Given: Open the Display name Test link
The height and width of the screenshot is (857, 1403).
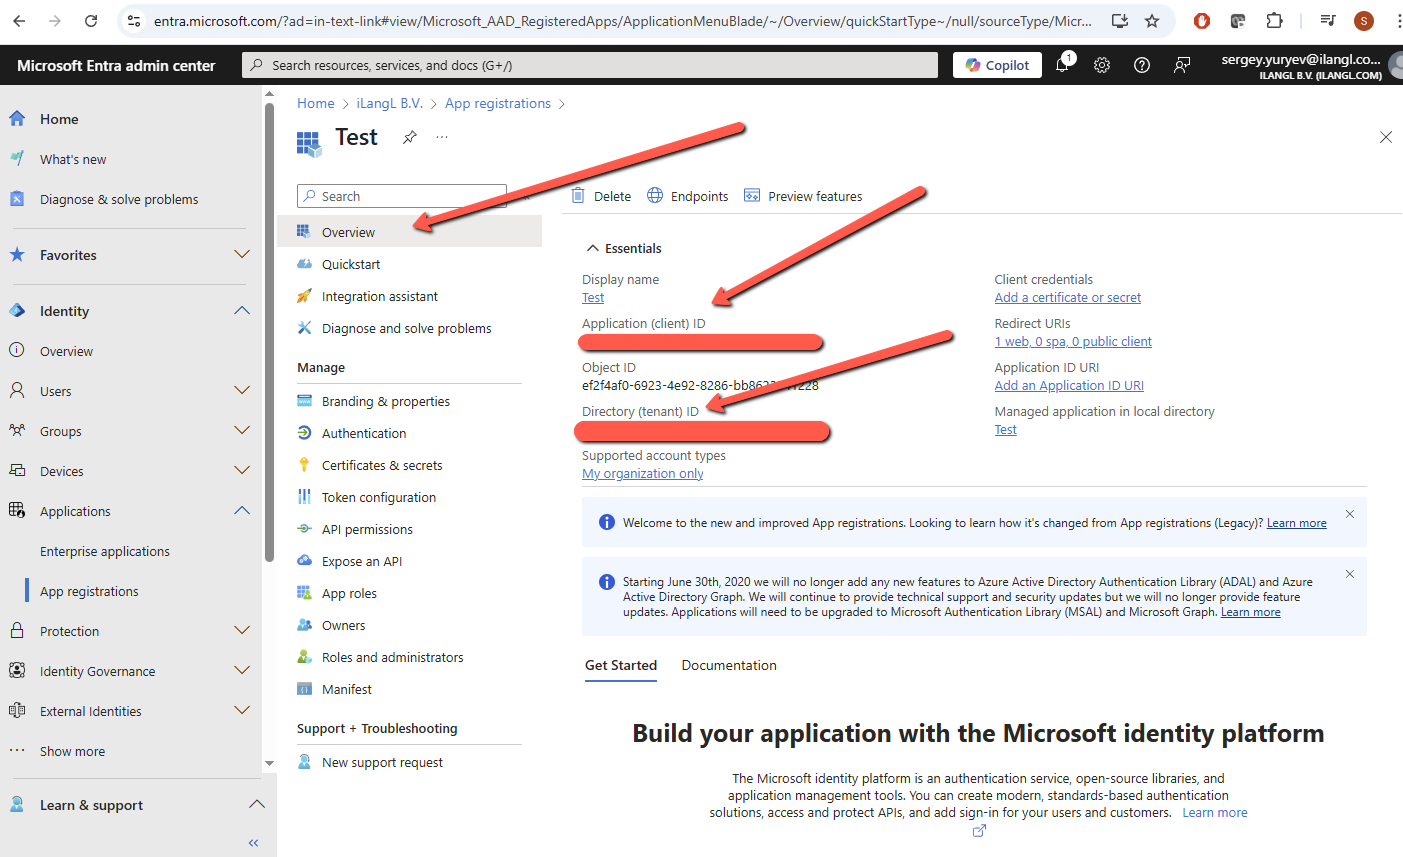Looking at the screenshot, I should point(593,297).
